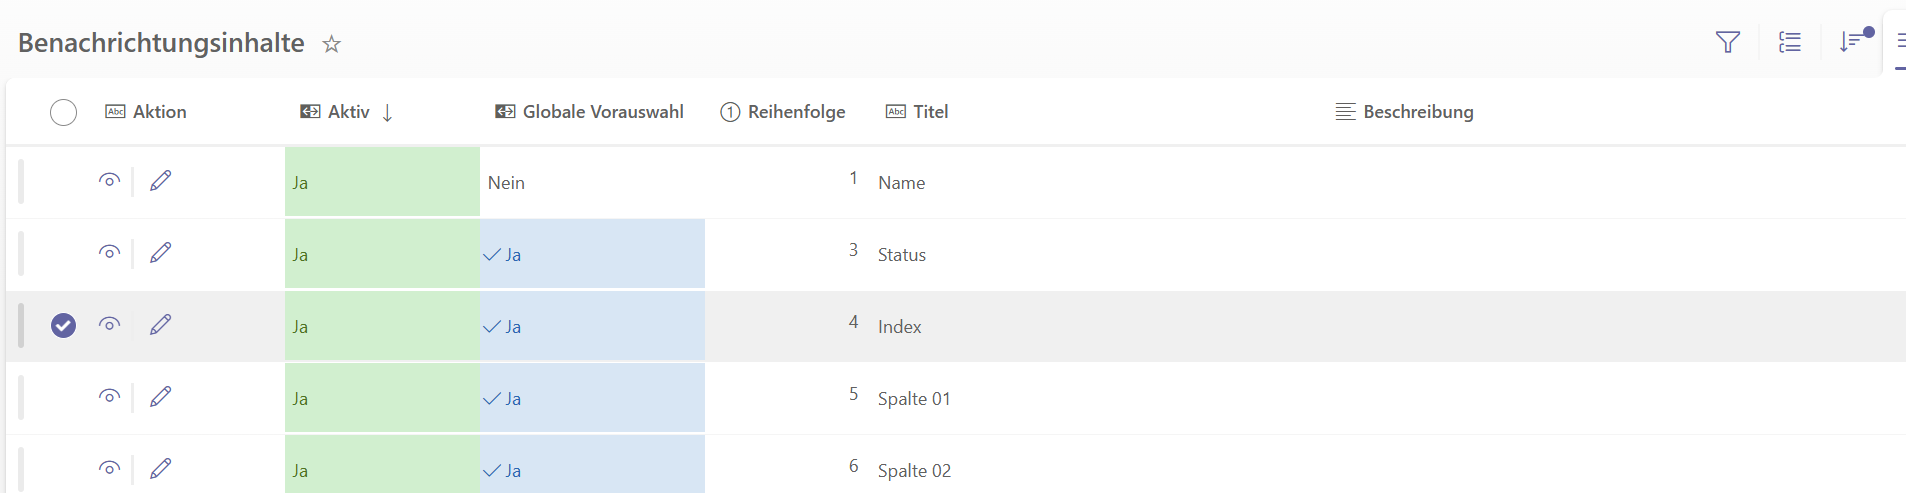
Task: Open the Reihenfolge column header
Action: pos(796,112)
